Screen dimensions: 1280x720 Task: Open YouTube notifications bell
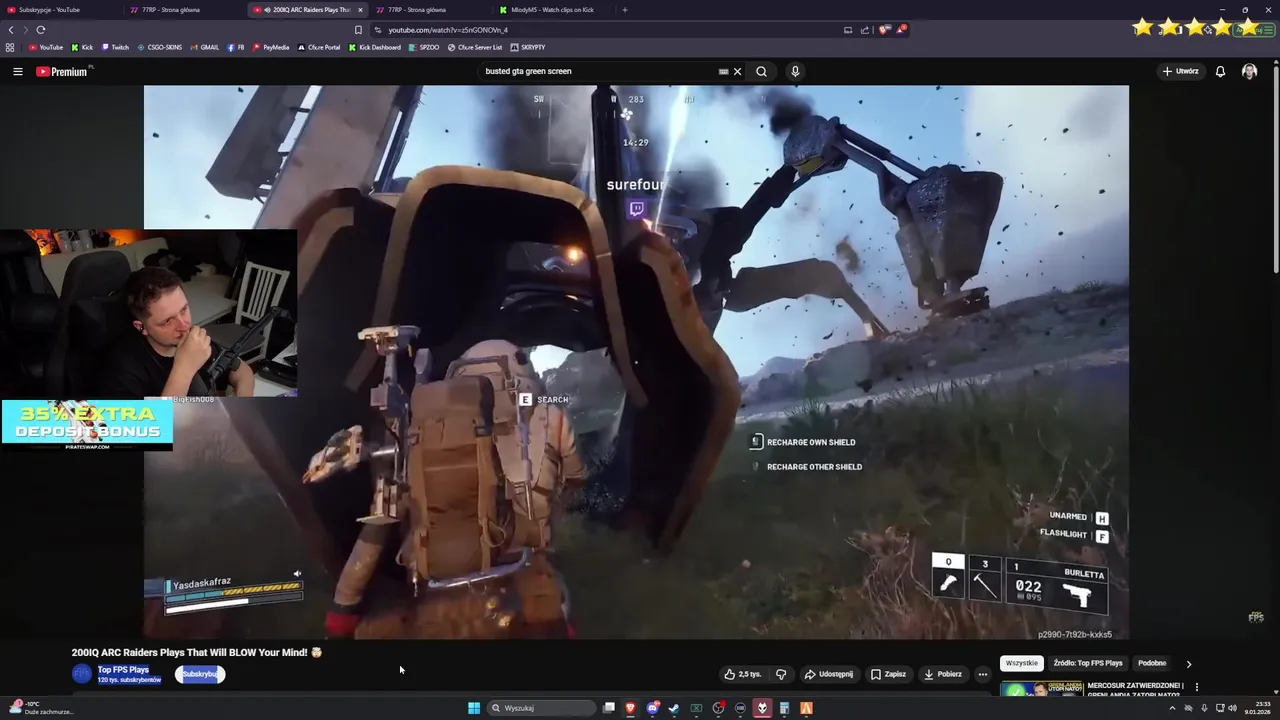click(x=1220, y=71)
